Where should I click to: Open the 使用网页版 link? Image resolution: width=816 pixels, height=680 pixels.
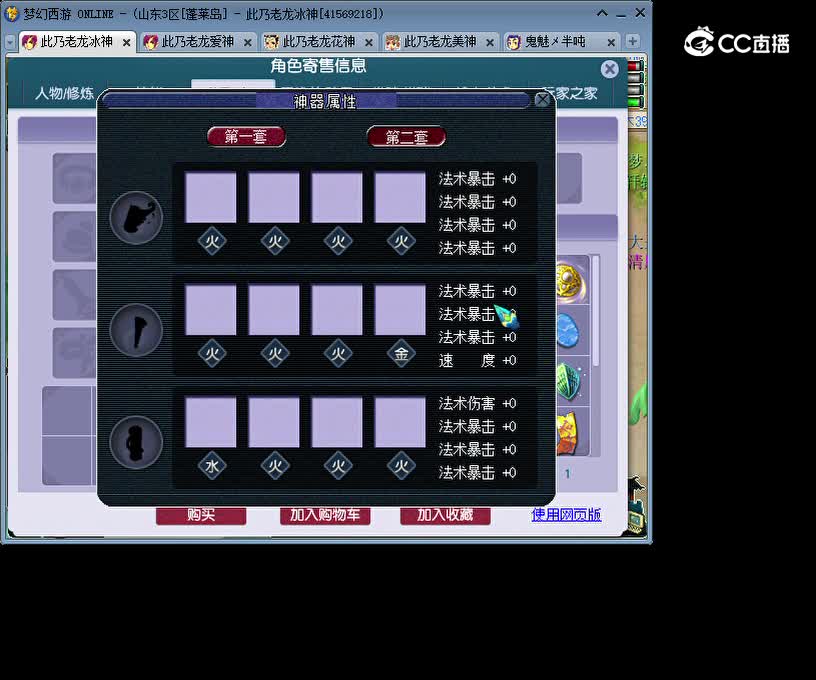click(x=566, y=515)
